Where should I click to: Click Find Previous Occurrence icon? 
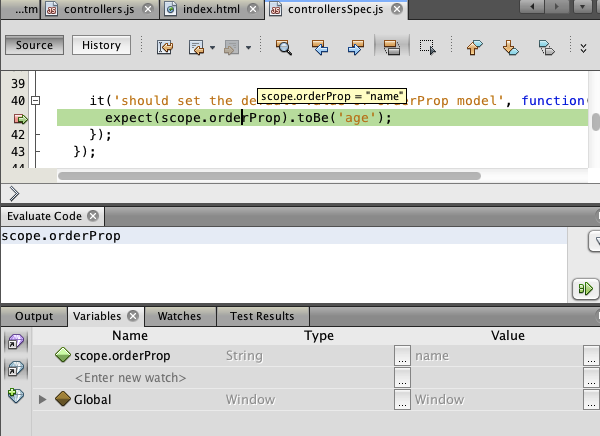click(320, 46)
